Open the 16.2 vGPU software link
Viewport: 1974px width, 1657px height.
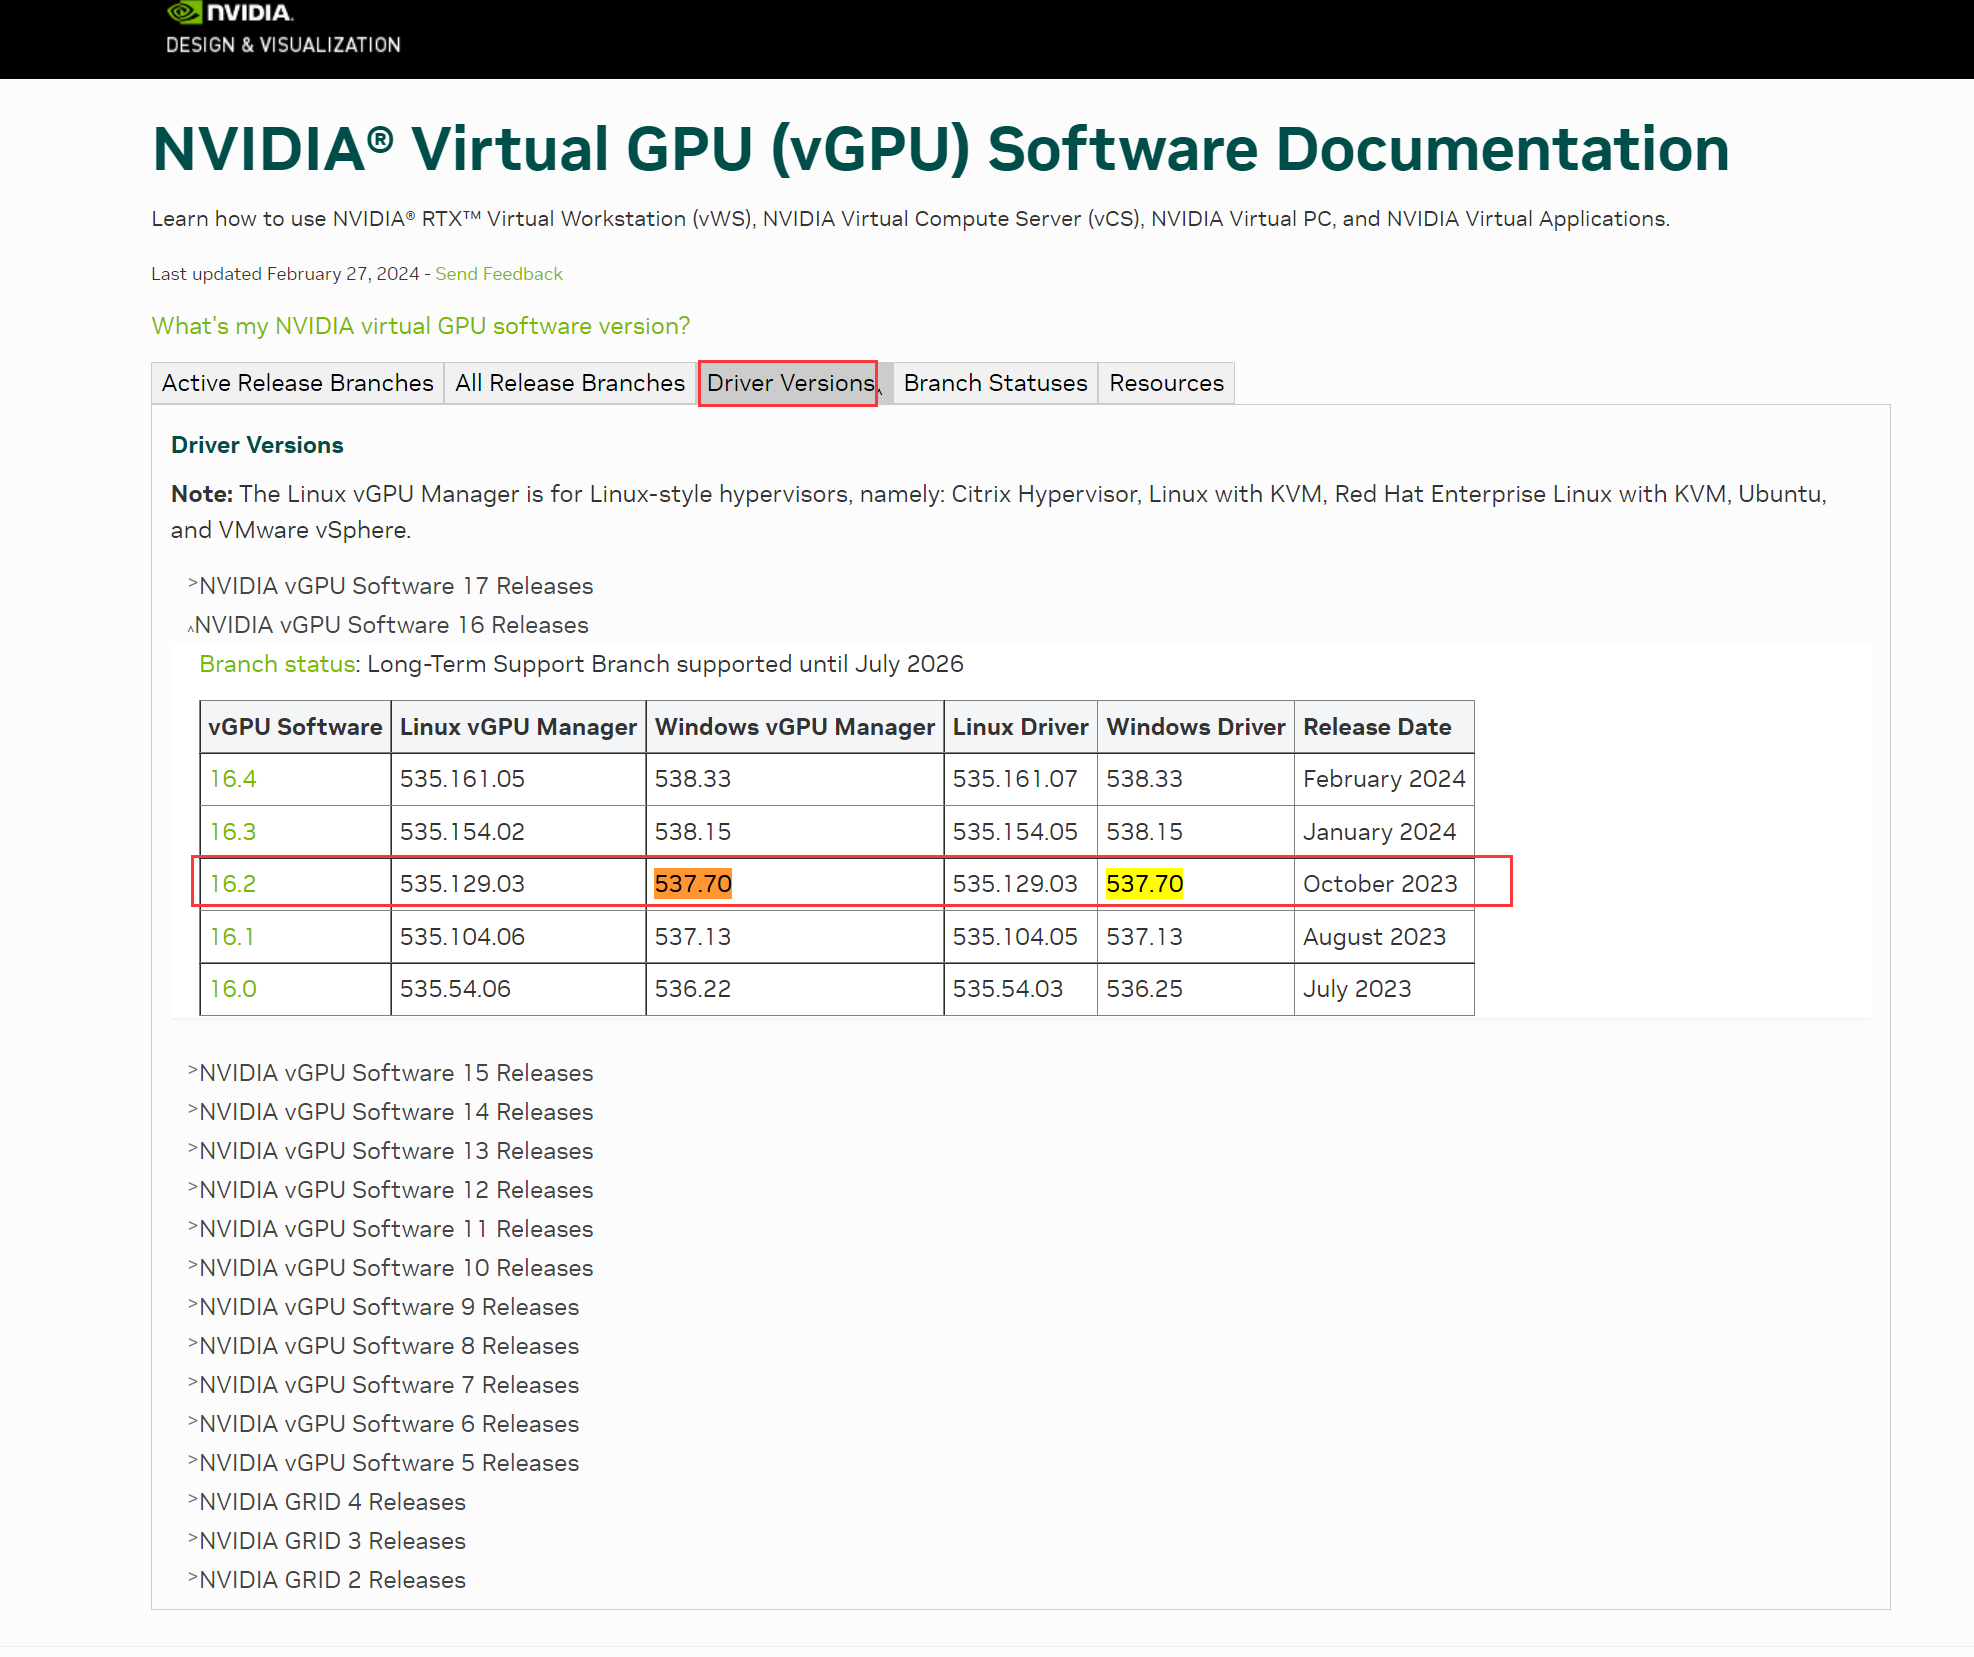pyautogui.click(x=233, y=884)
